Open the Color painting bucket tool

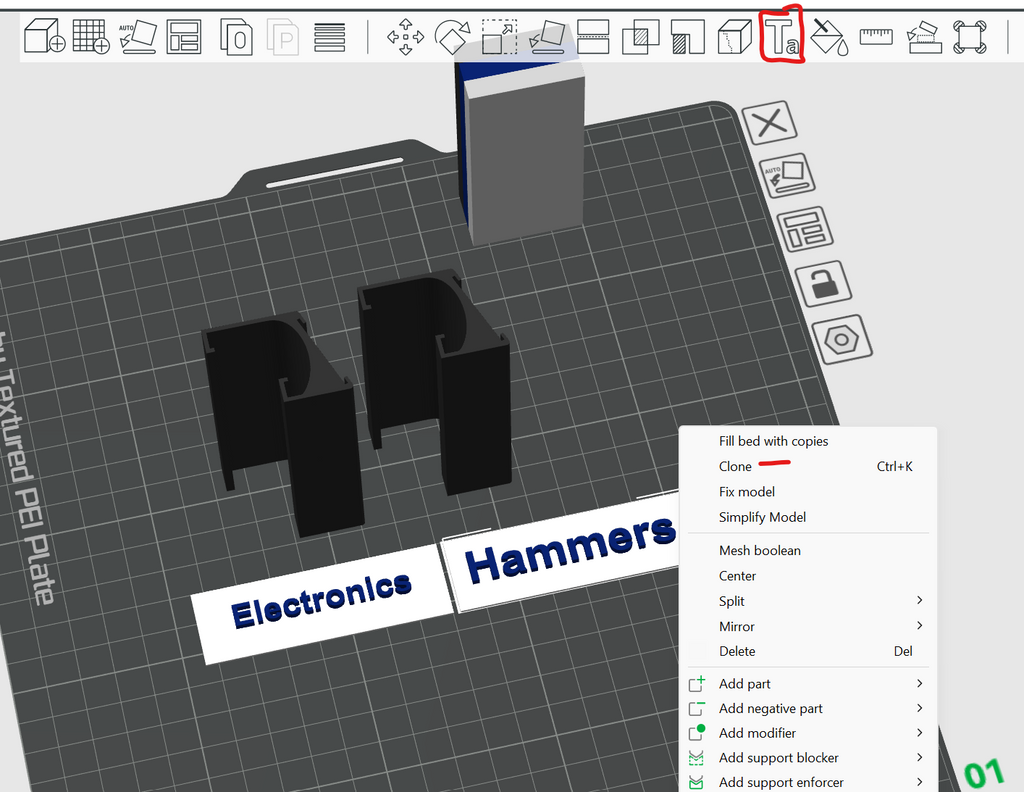pyautogui.click(x=829, y=37)
